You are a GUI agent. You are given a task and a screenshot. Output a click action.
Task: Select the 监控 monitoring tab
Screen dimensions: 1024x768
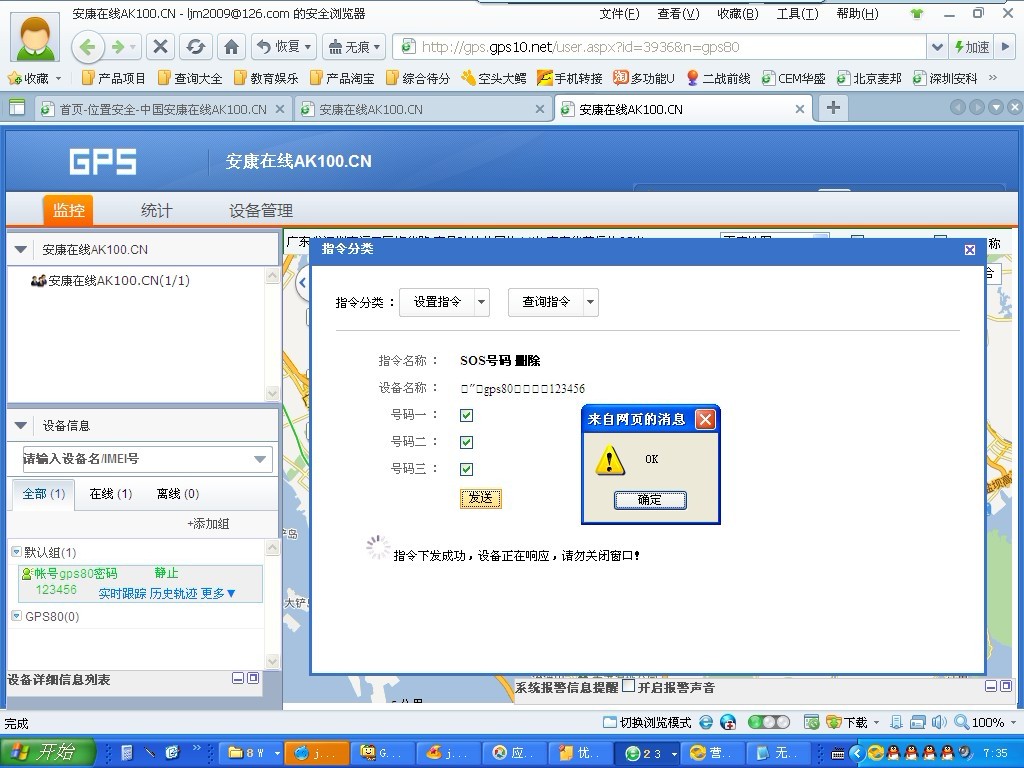68,210
